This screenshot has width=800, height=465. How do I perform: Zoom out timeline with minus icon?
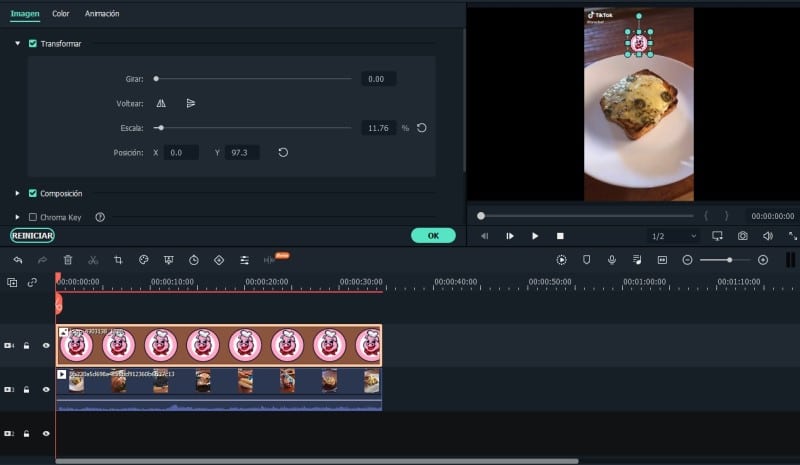point(687,260)
